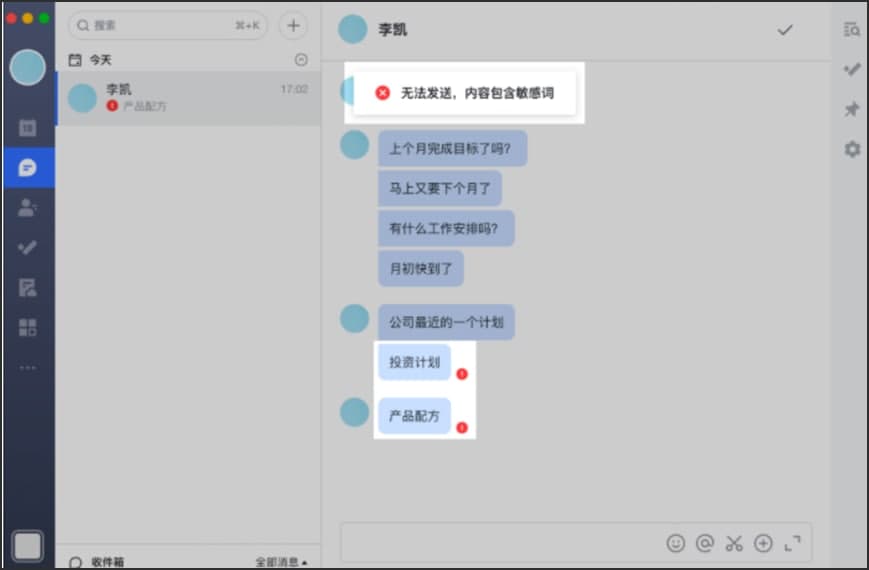Click the calendar icon next to 今天
The width and height of the screenshot is (869, 570).
coord(75,60)
